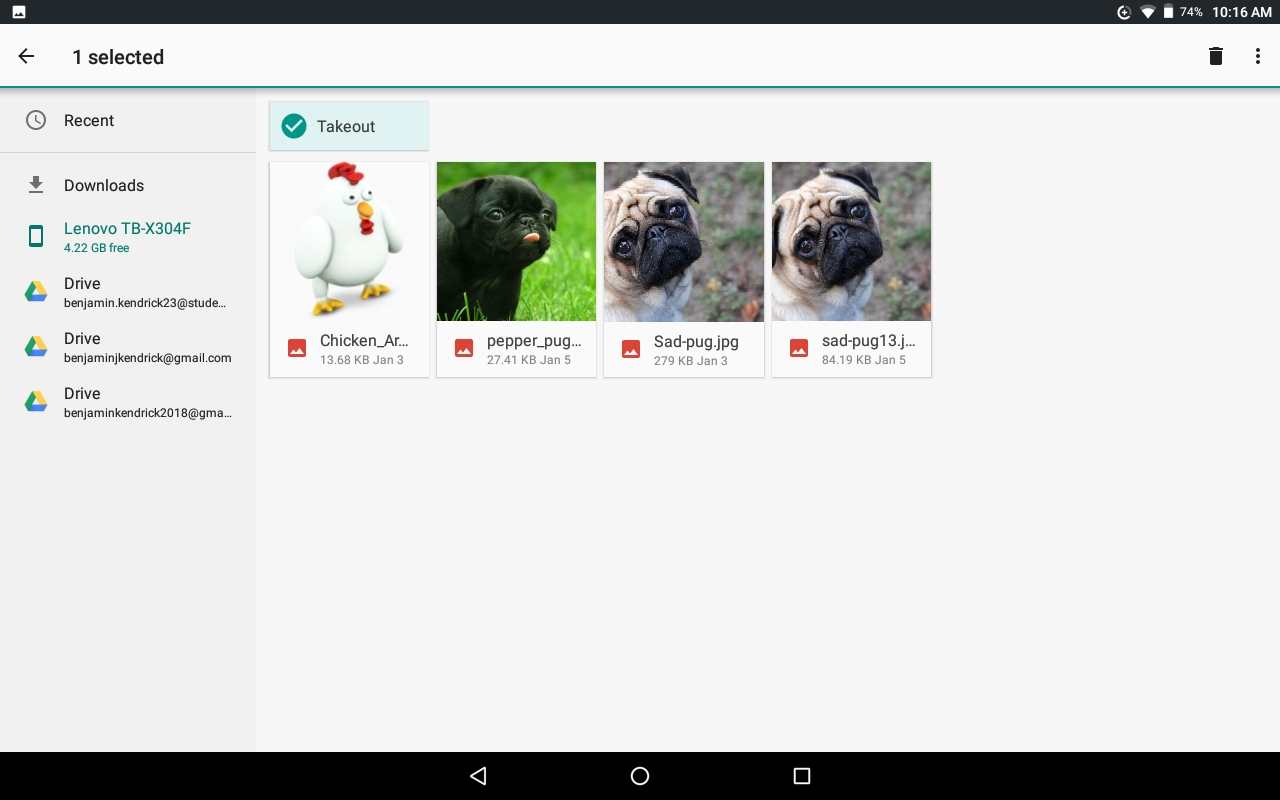Uncheck the Takeout folder checkmark

tap(294, 126)
